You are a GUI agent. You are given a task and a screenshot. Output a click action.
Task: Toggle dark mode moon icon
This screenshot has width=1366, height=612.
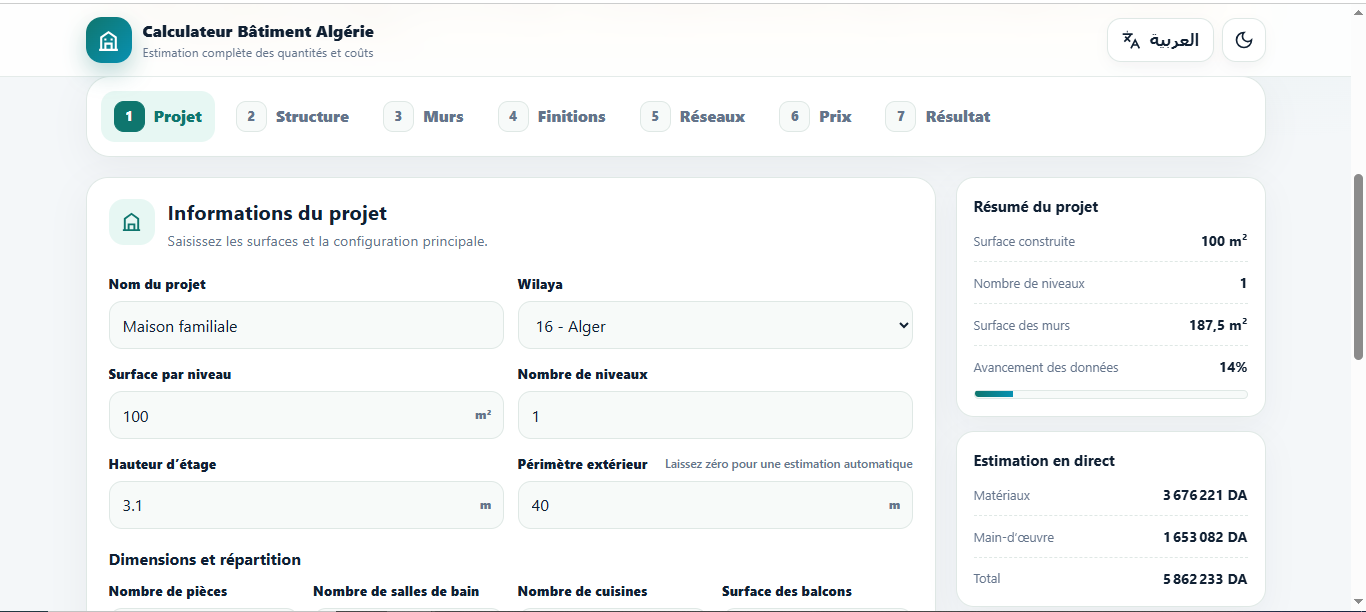point(1244,40)
